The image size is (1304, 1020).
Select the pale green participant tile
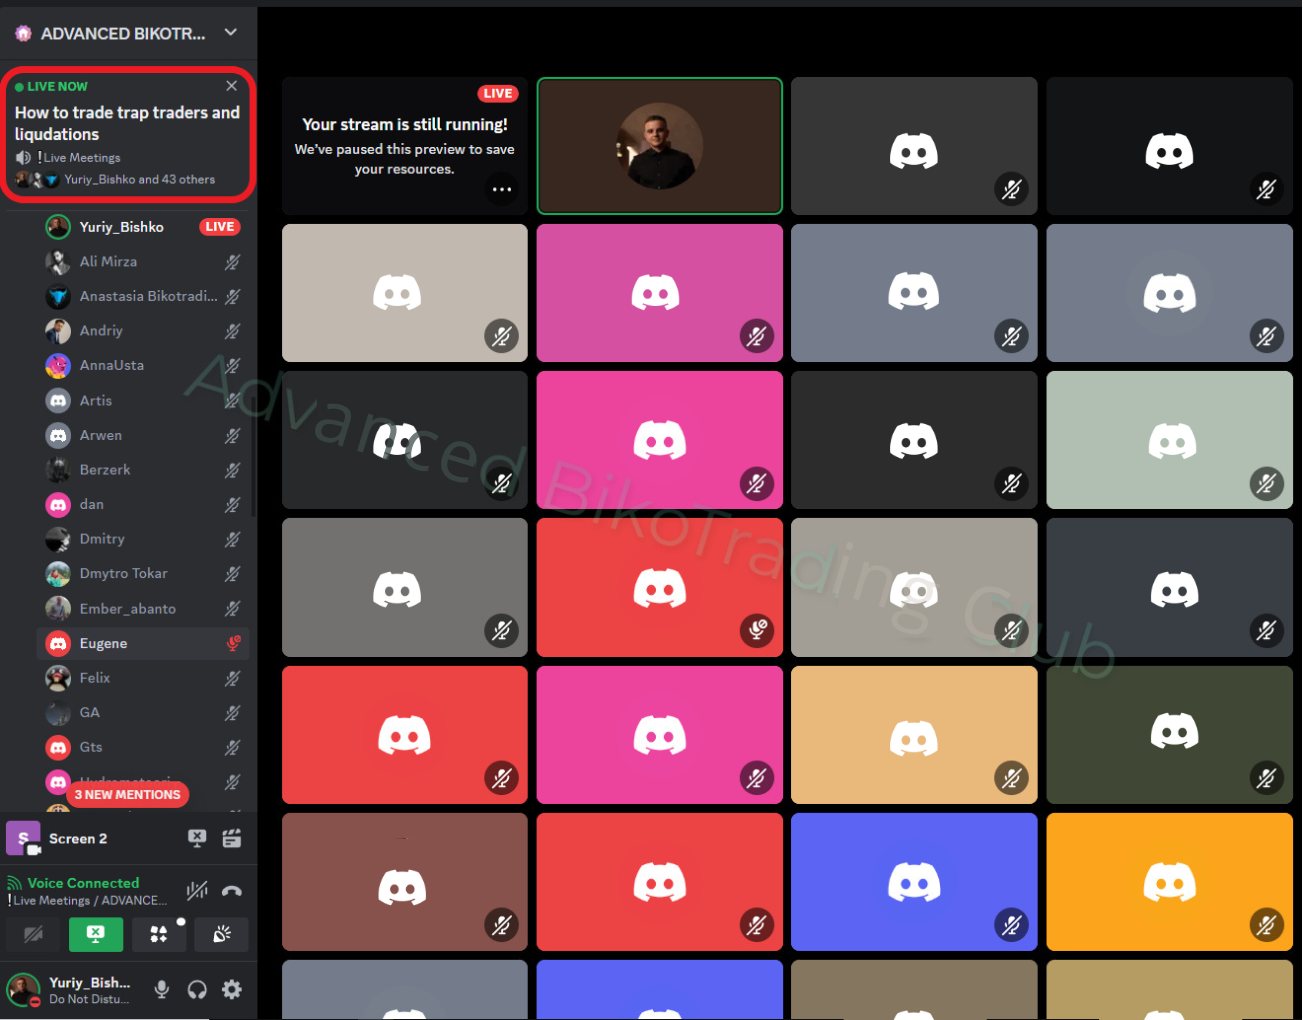coord(1170,440)
